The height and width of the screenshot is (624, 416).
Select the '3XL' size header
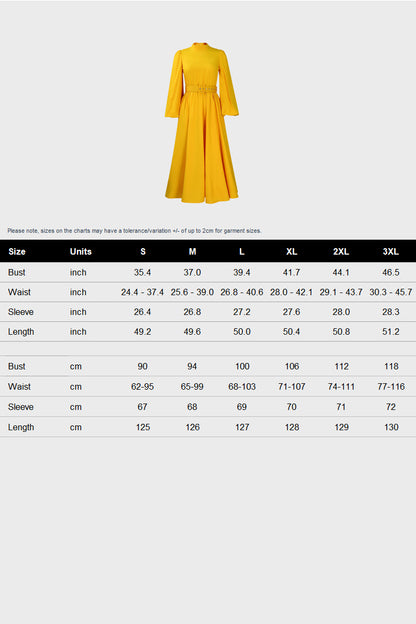point(391,252)
